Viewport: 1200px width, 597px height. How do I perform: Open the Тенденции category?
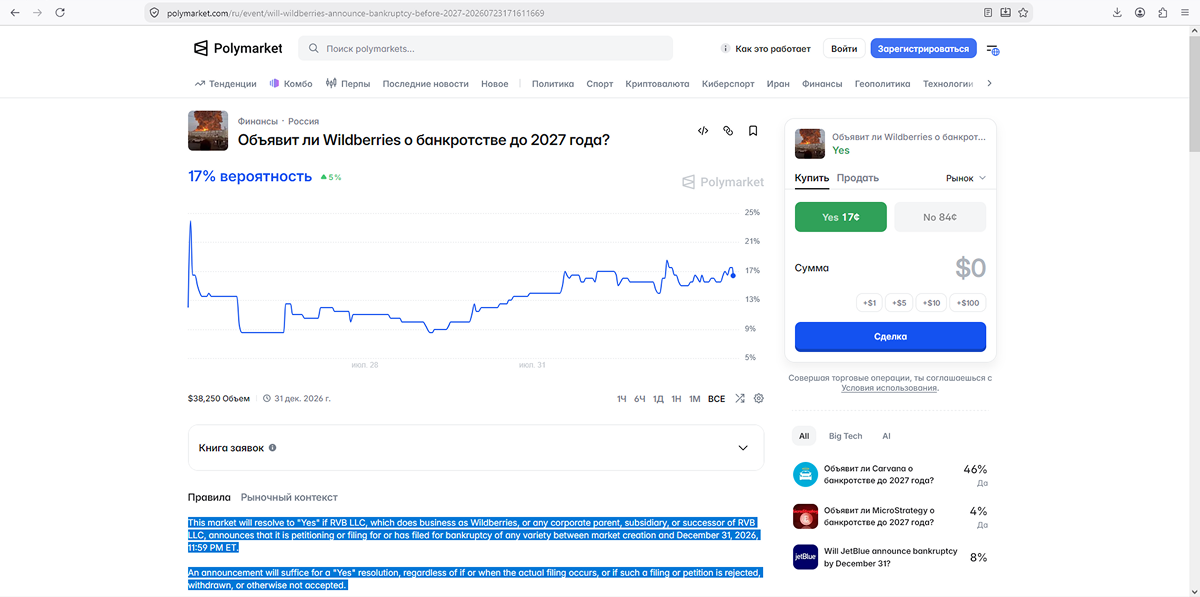click(226, 84)
